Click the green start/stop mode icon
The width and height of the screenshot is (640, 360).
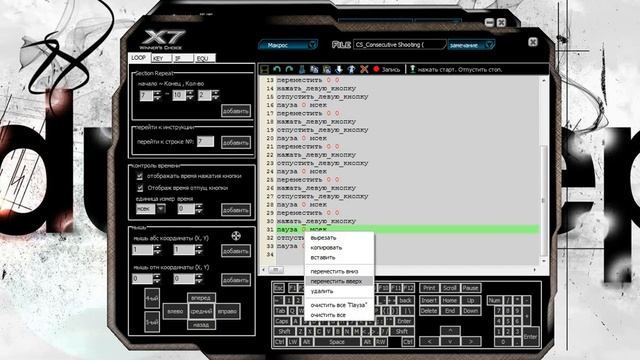[x=412, y=69]
